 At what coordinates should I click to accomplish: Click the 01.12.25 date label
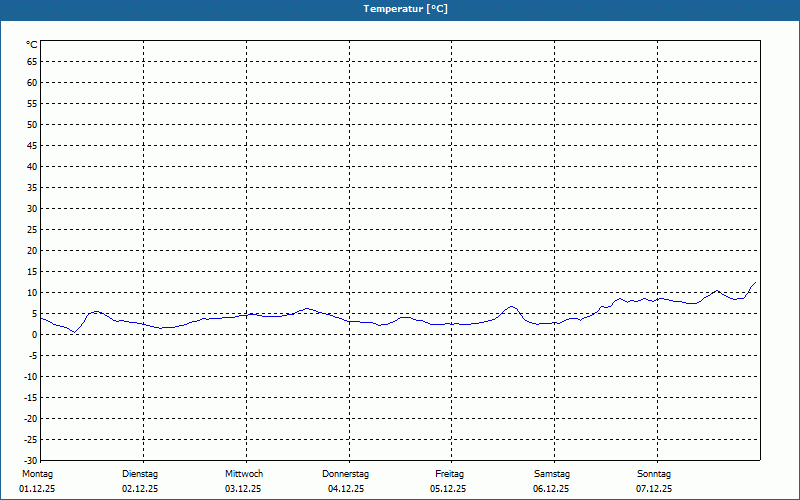37,489
